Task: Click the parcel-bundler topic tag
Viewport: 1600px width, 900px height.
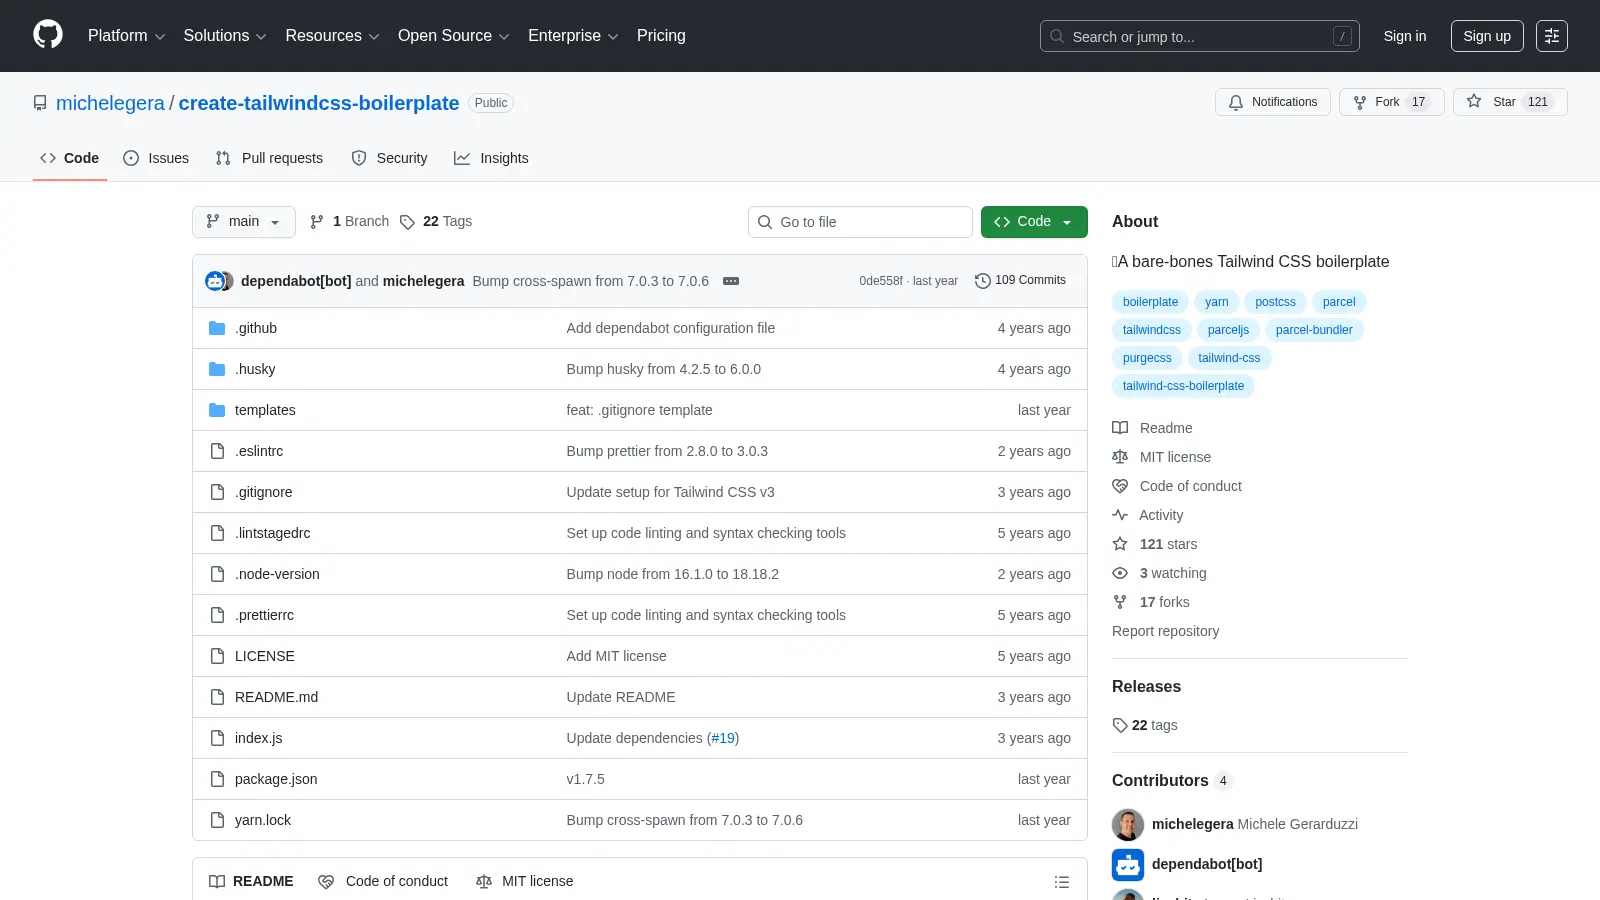Action: click(1314, 330)
